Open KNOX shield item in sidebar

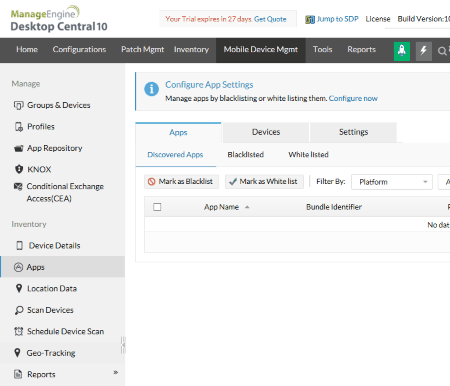coord(33,169)
